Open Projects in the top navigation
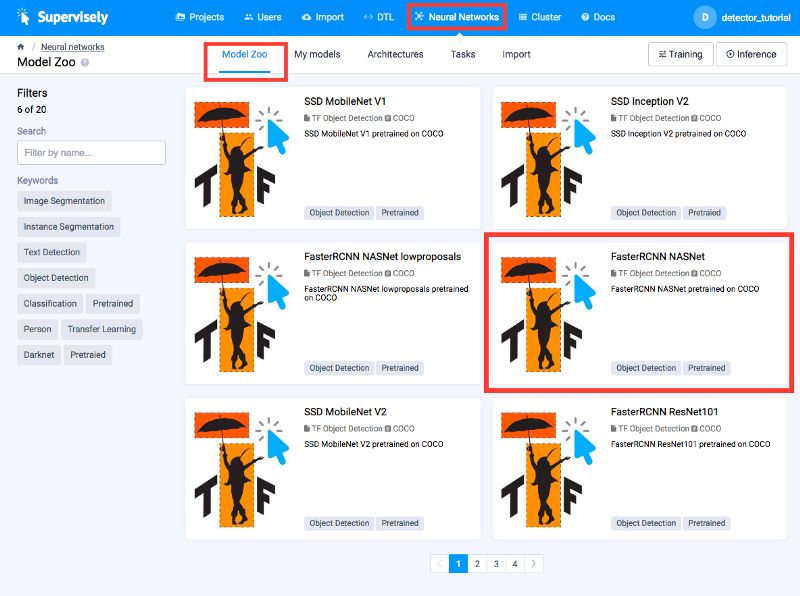This screenshot has width=800, height=596. click(x=200, y=17)
